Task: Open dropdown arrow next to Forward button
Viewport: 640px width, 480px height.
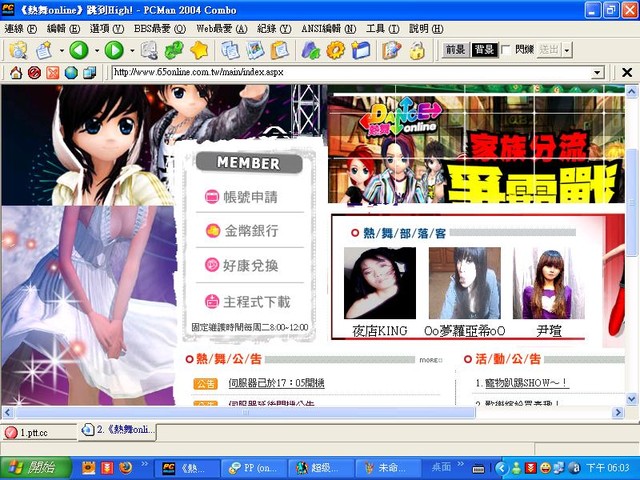Action: [x=132, y=51]
